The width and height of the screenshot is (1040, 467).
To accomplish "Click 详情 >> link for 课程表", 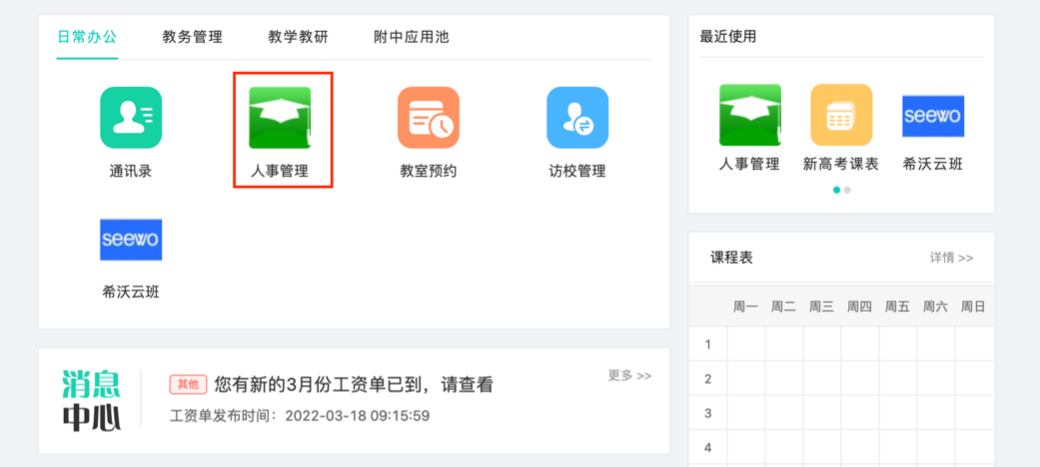I will pyautogui.click(x=951, y=258).
